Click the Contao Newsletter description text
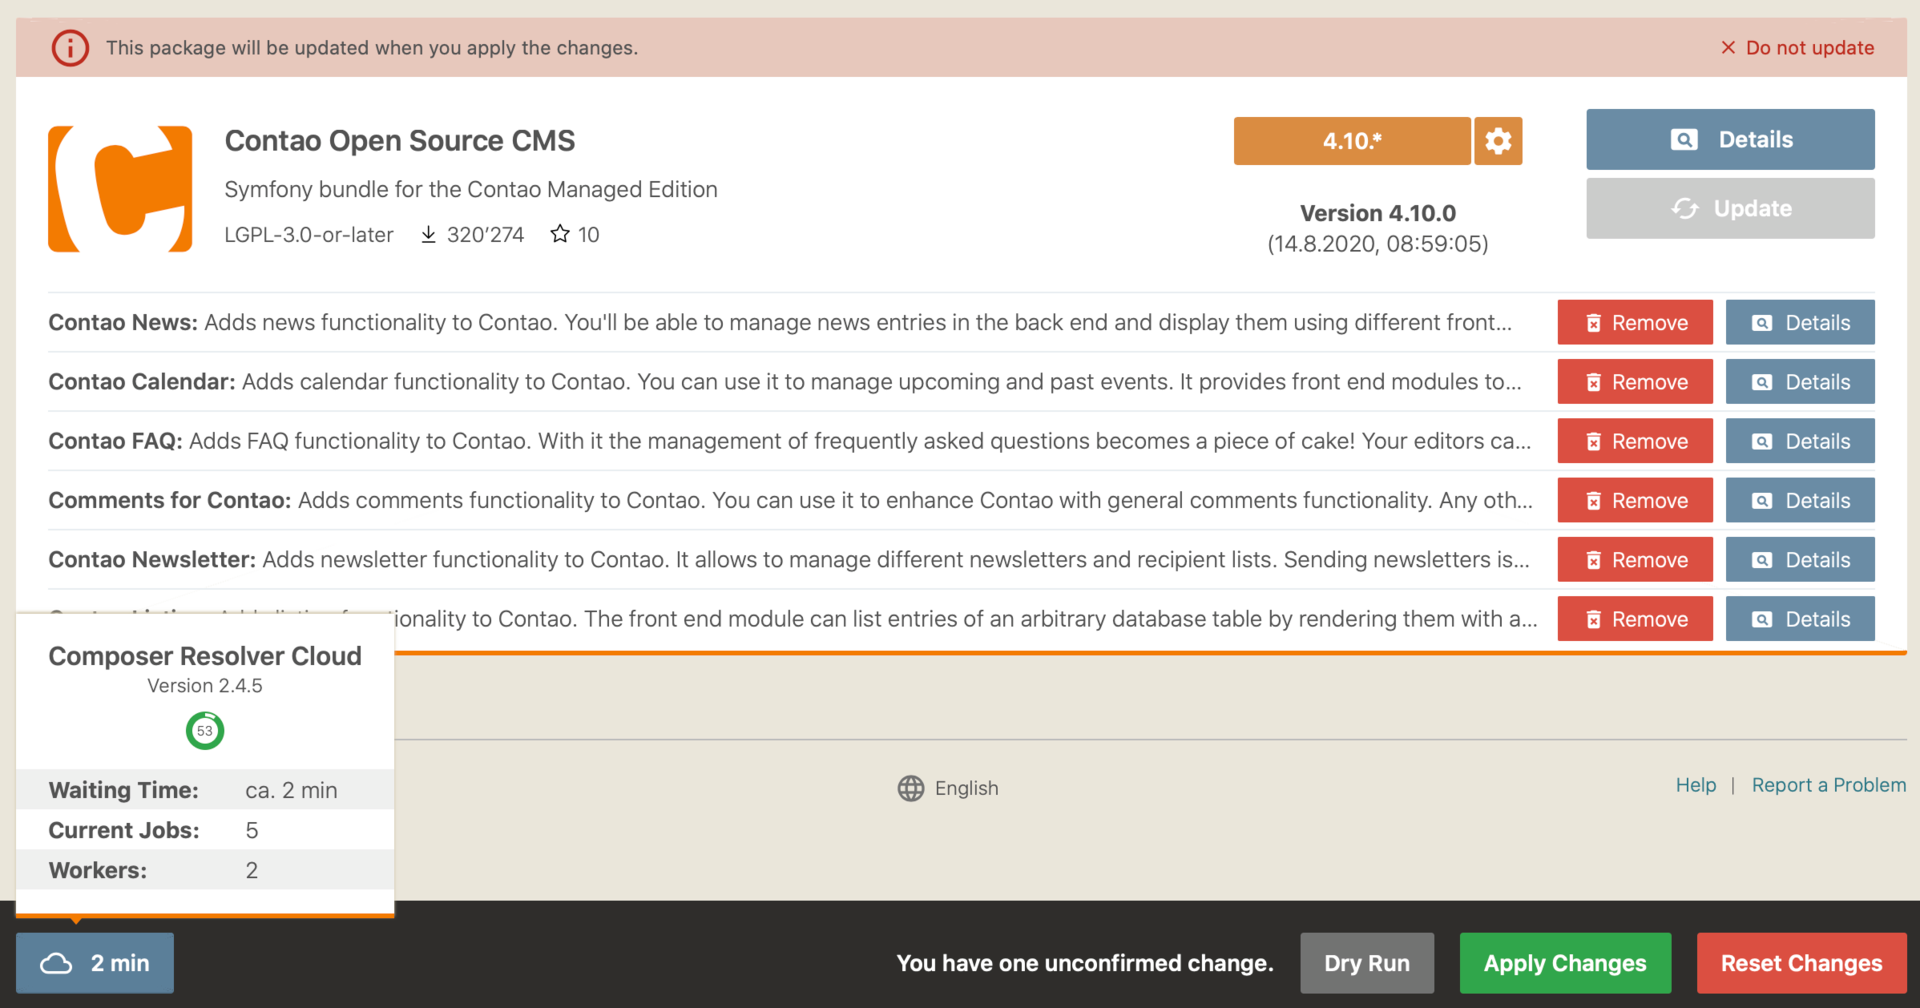This screenshot has width=1920, height=1008. [896, 560]
